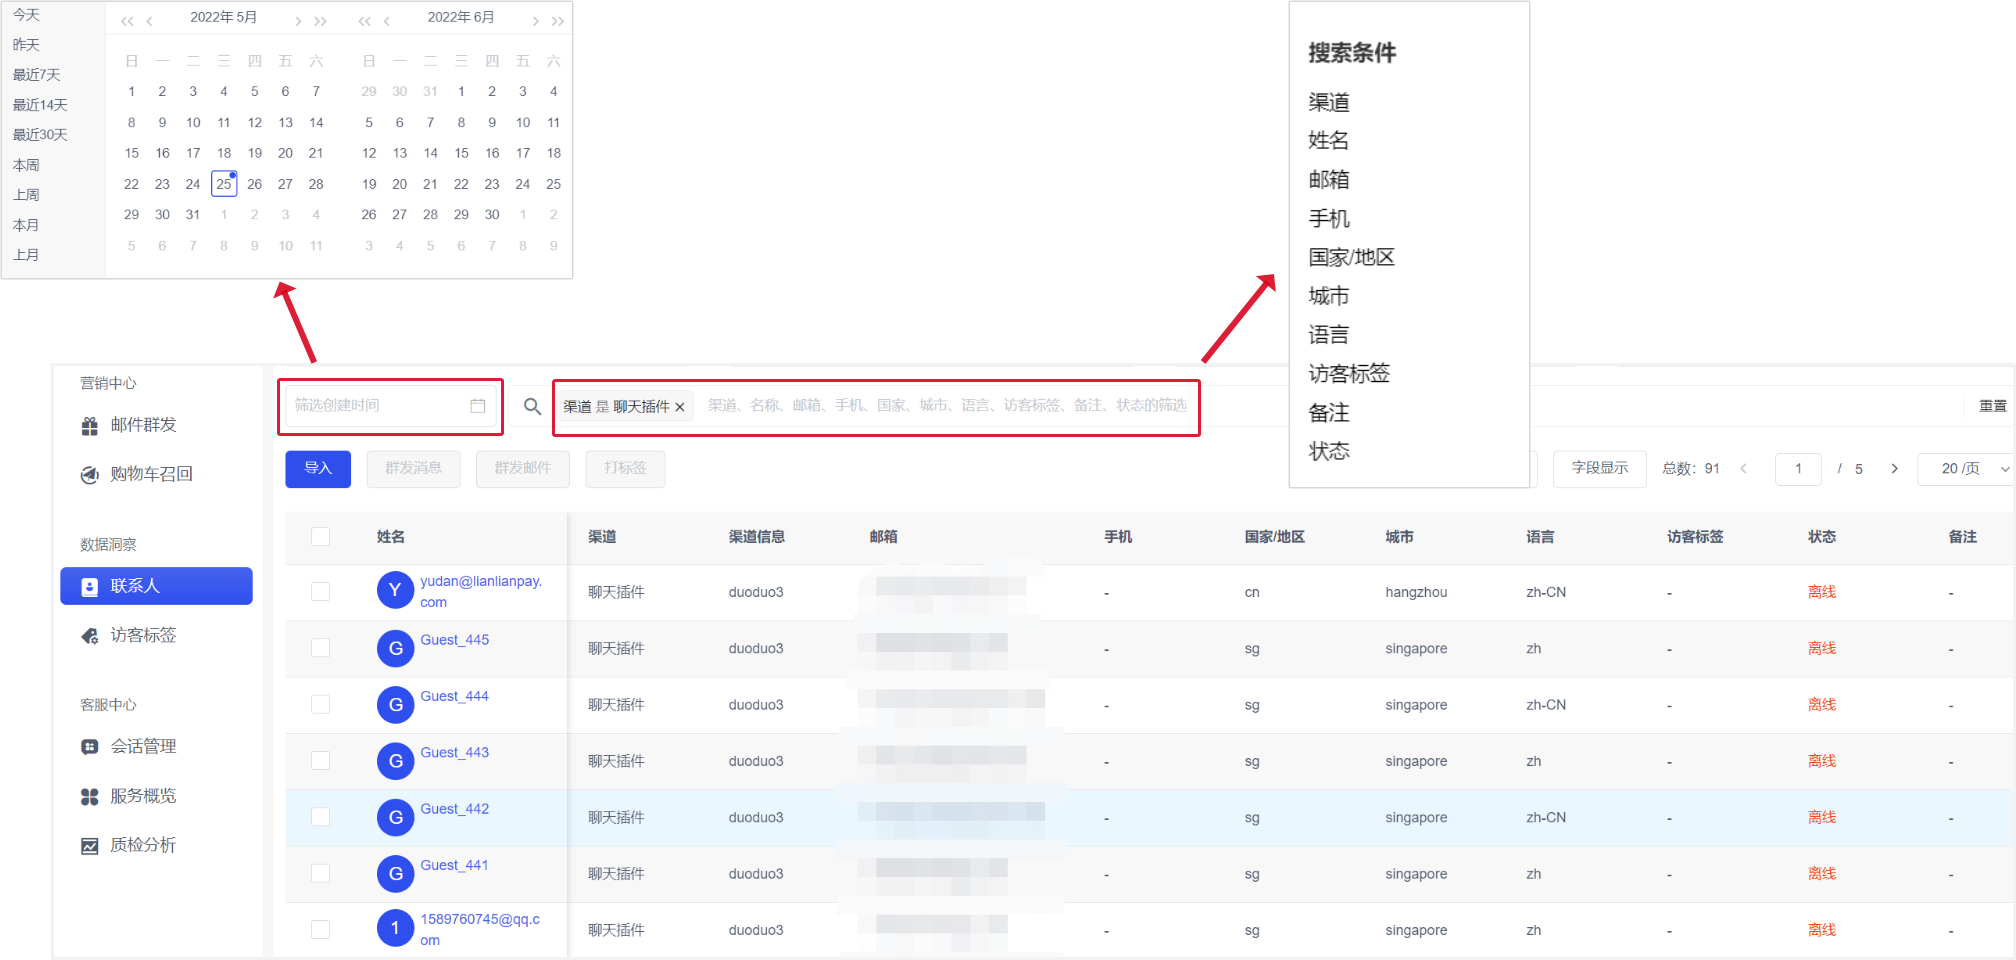The height and width of the screenshot is (960, 2016).
Task: Click avatar G of Guest_441
Action: click(x=395, y=874)
